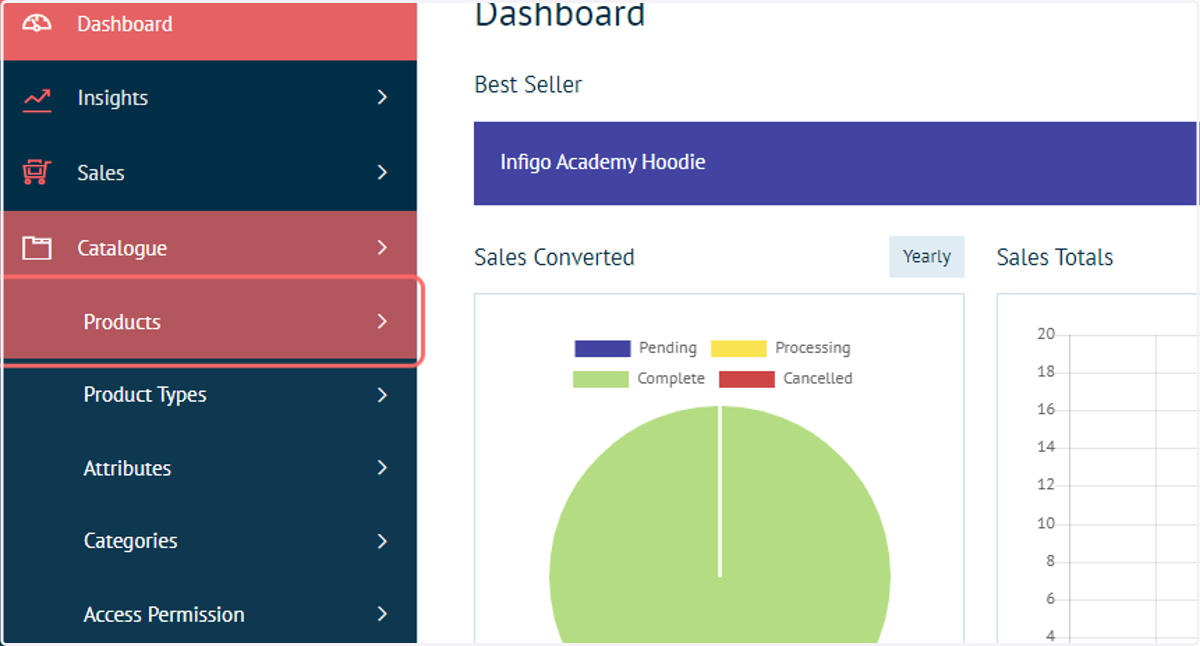Click the Sales Totals heading

pyautogui.click(x=1055, y=257)
